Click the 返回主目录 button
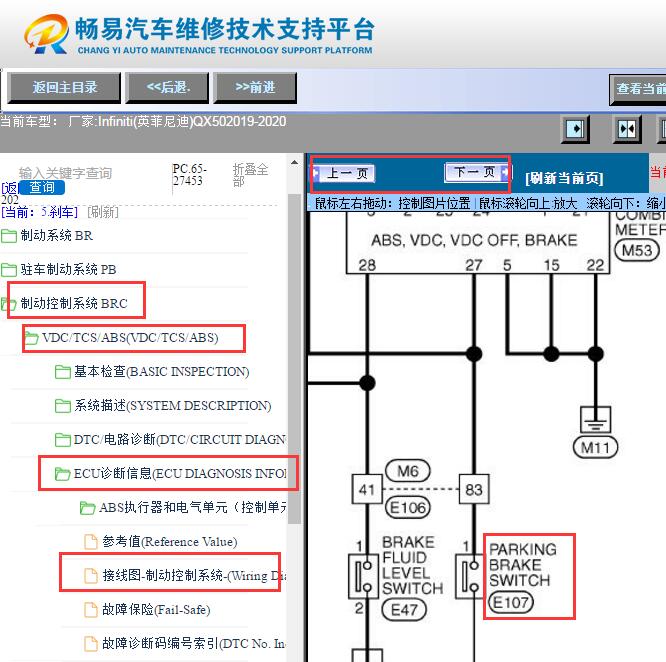 coord(65,87)
